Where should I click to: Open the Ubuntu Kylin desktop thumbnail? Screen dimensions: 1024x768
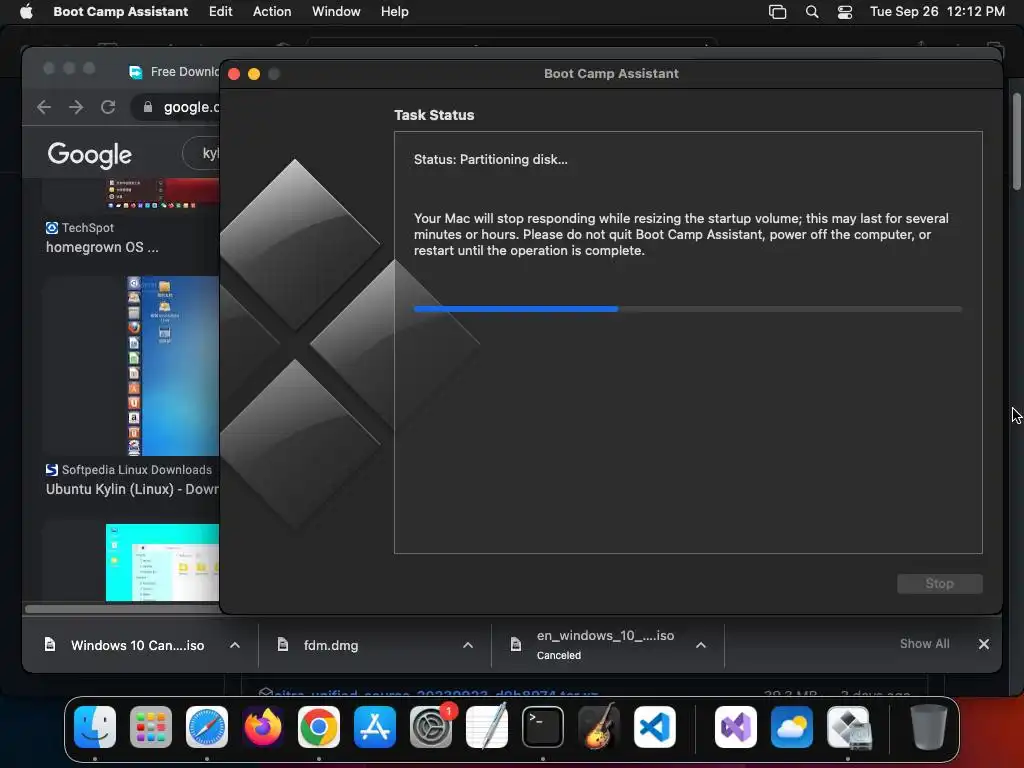(x=172, y=366)
